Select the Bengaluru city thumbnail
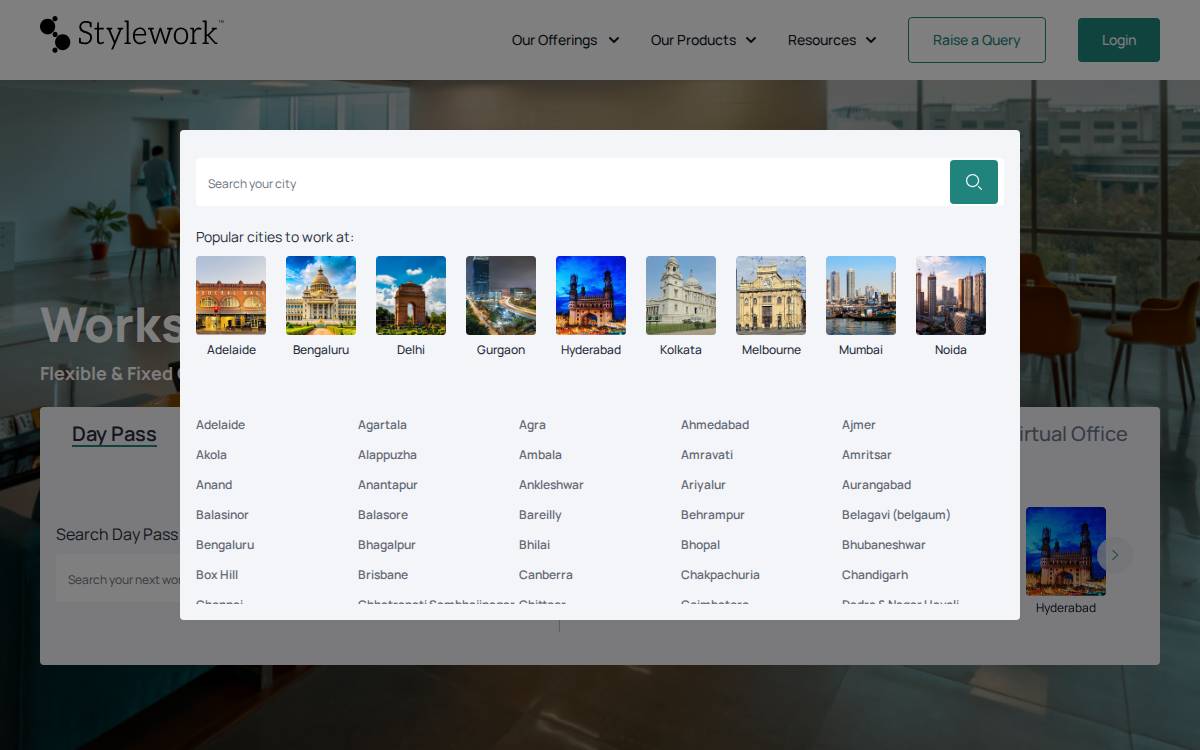Image resolution: width=1200 pixels, height=750 pixels. (321, 295)
